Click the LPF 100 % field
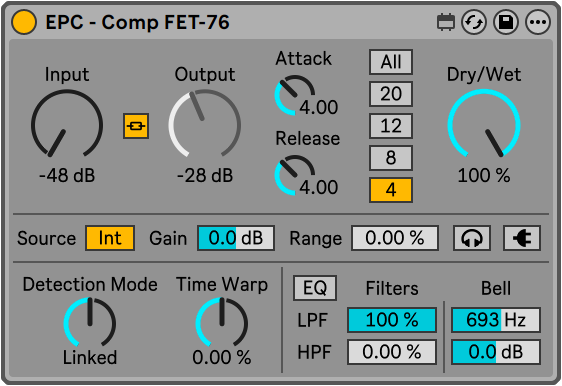 pos(392,320)
